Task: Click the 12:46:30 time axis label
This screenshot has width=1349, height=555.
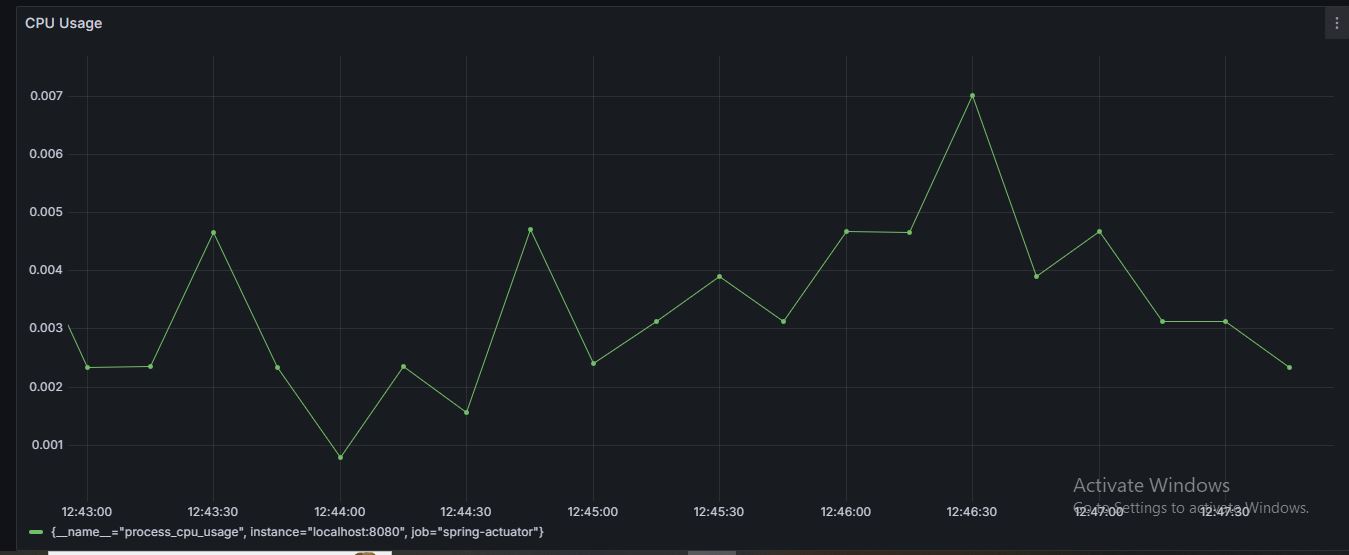Action: tap(972, 511)
